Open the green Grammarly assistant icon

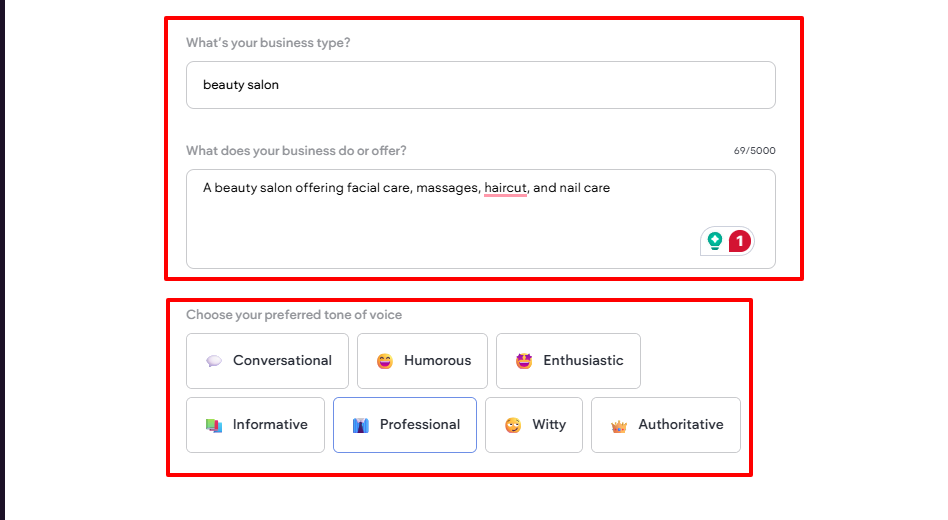point(715,241)
